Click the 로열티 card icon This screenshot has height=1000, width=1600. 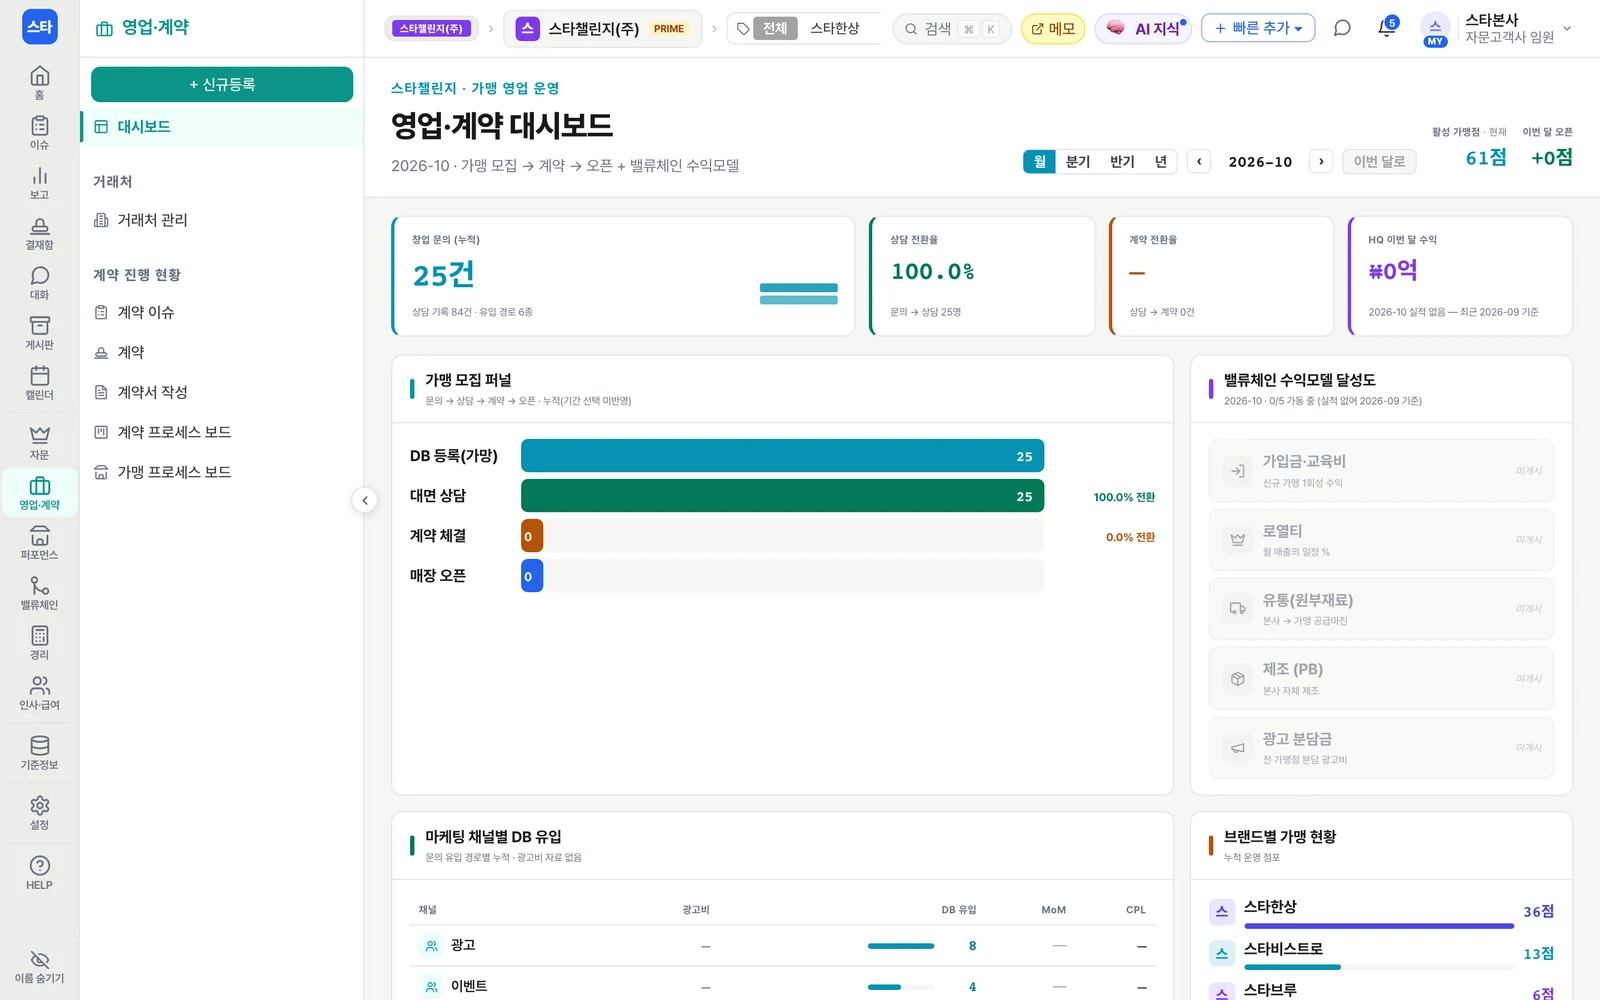1237,540
